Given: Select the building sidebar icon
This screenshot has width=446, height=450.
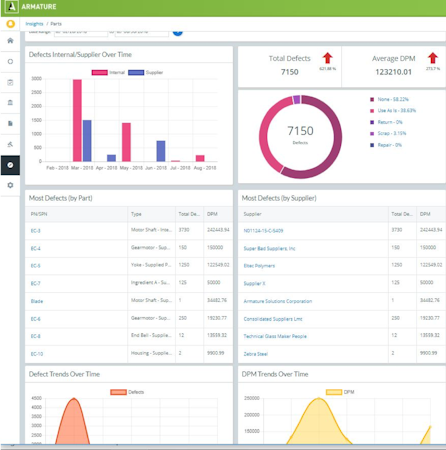Looking at the screenshot, I should 10,103.
